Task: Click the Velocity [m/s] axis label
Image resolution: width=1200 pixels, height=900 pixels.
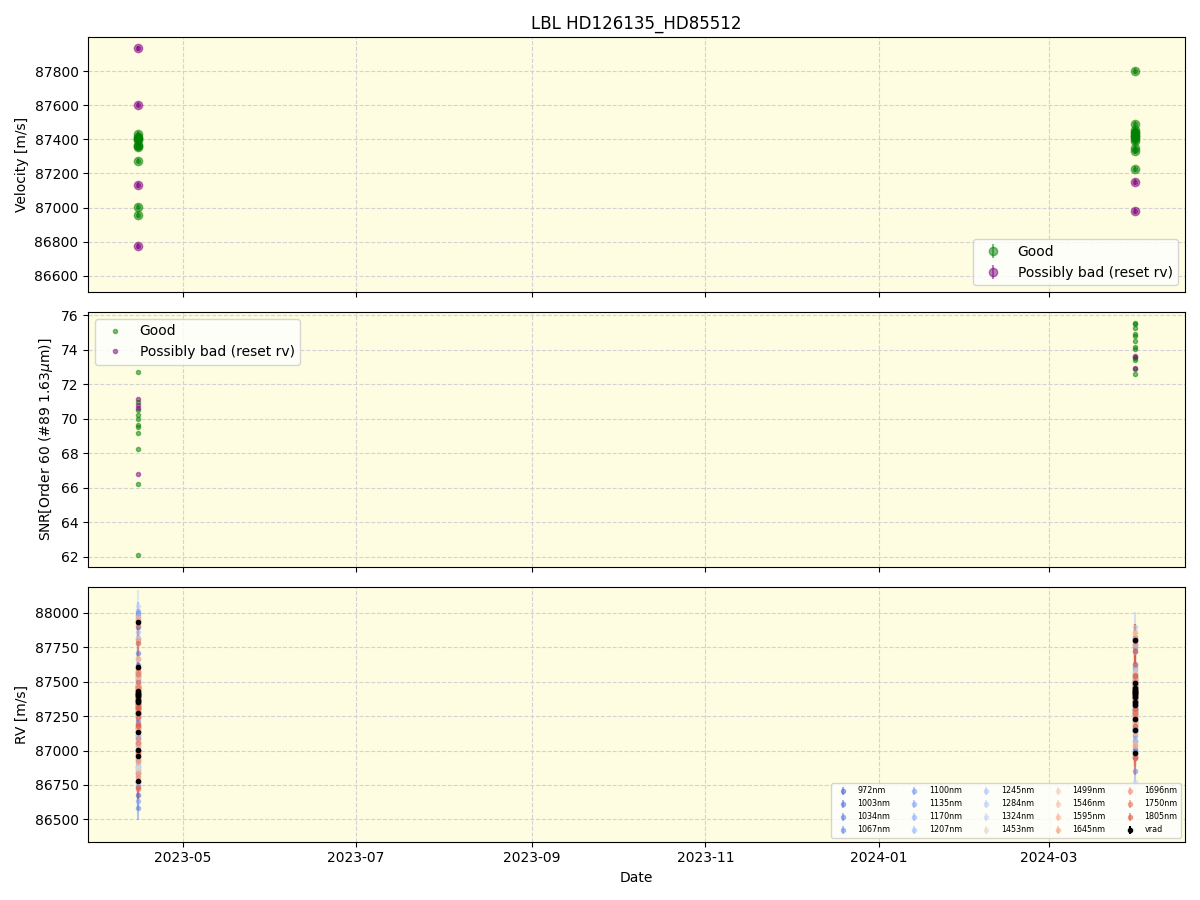Action: (21, 164)
